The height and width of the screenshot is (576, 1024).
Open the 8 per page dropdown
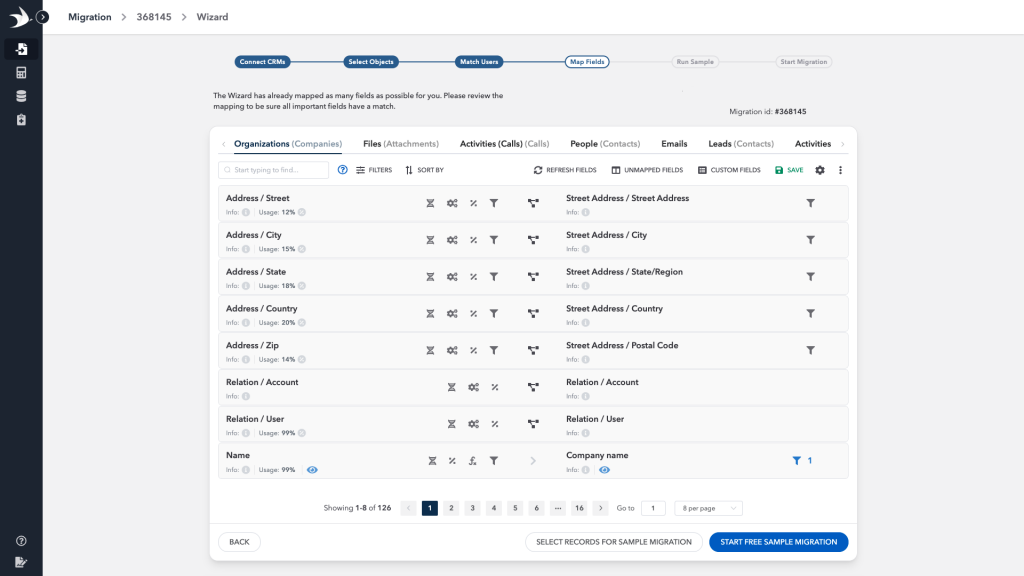click(x=708, y=508)
